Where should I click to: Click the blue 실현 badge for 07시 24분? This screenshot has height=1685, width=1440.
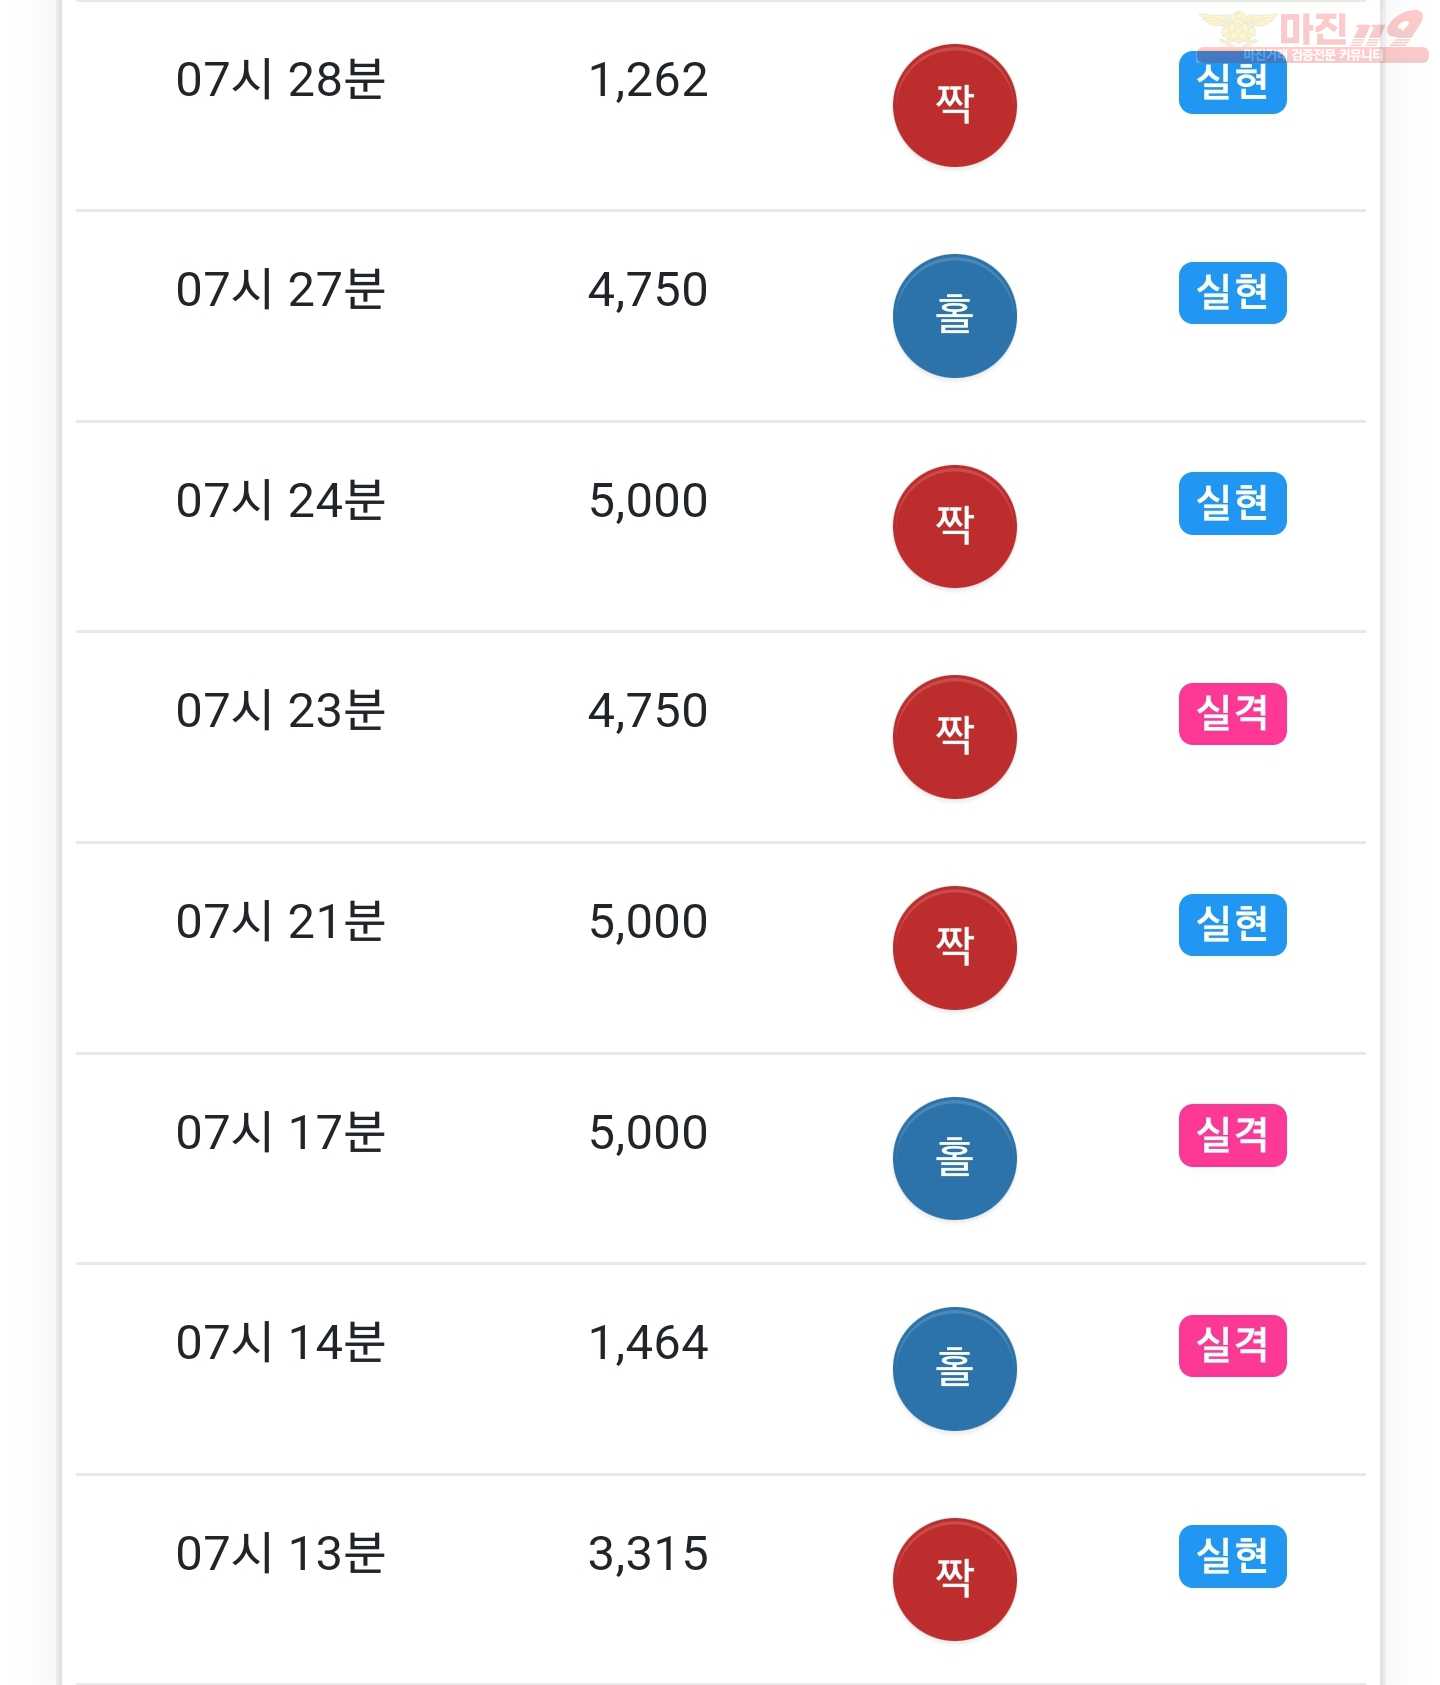point(1232,503)
